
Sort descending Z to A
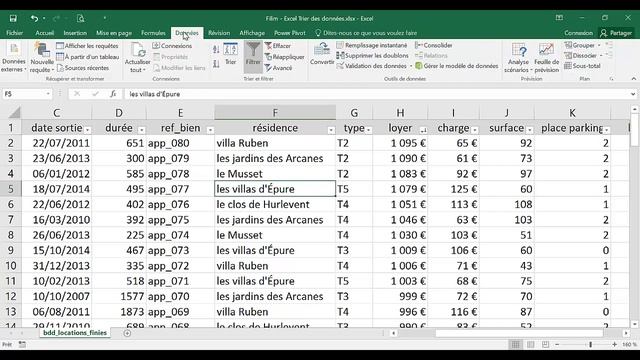(x=216, y=64)
